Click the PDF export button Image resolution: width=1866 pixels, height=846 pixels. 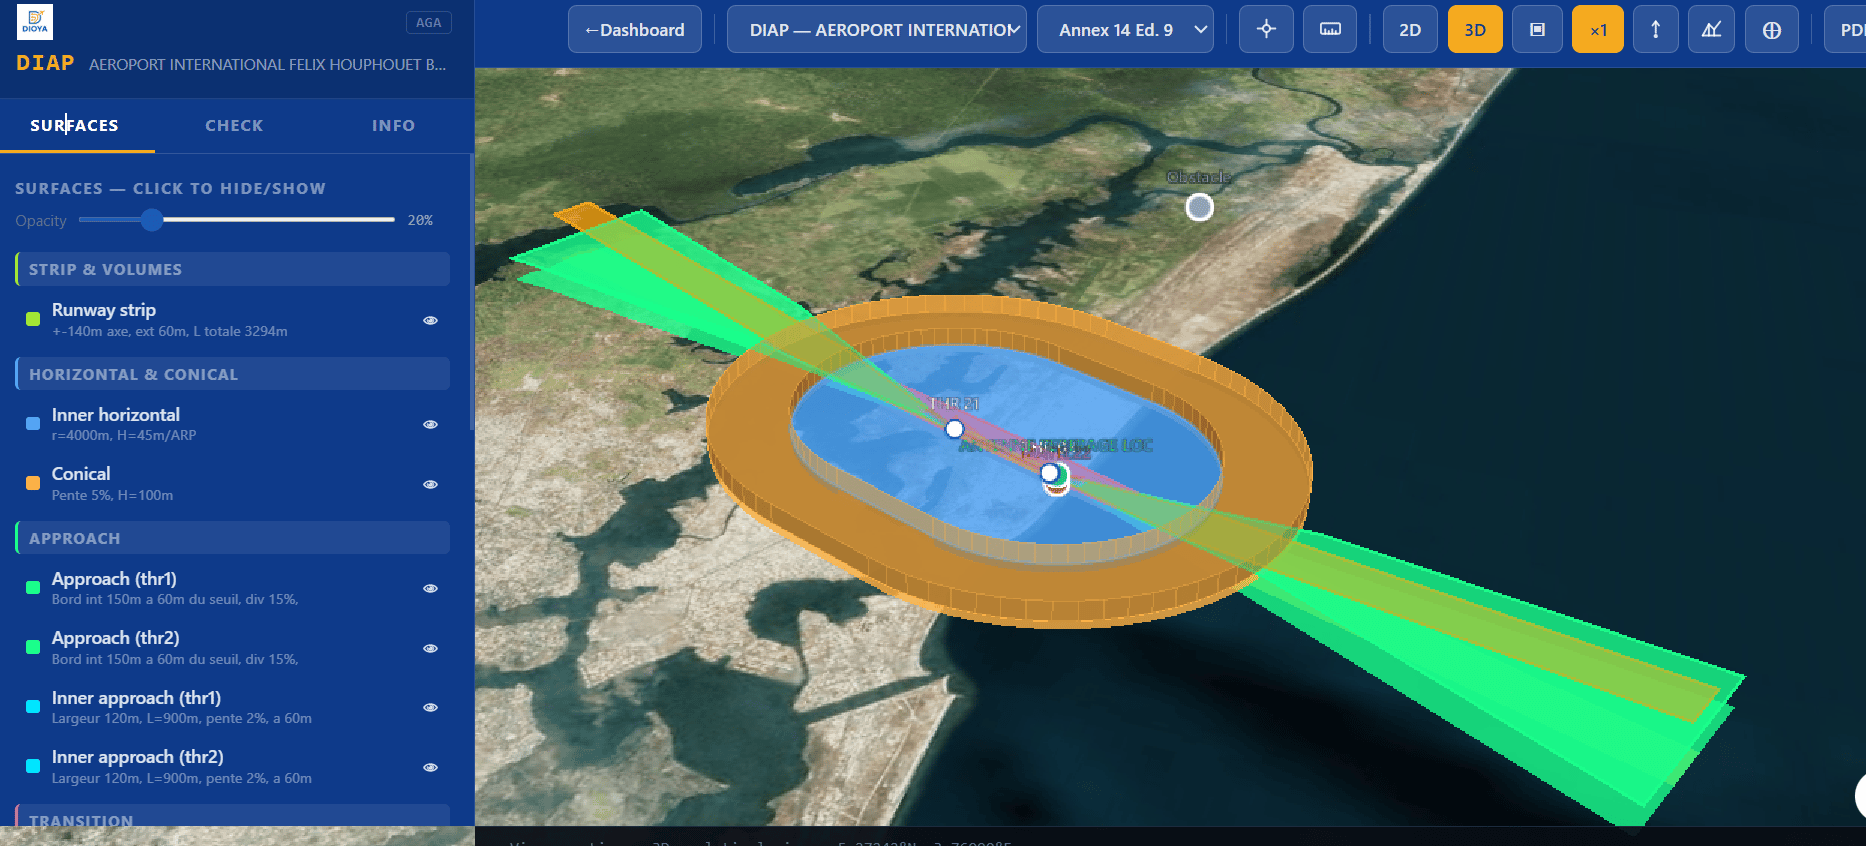[x=1846, y=29]
